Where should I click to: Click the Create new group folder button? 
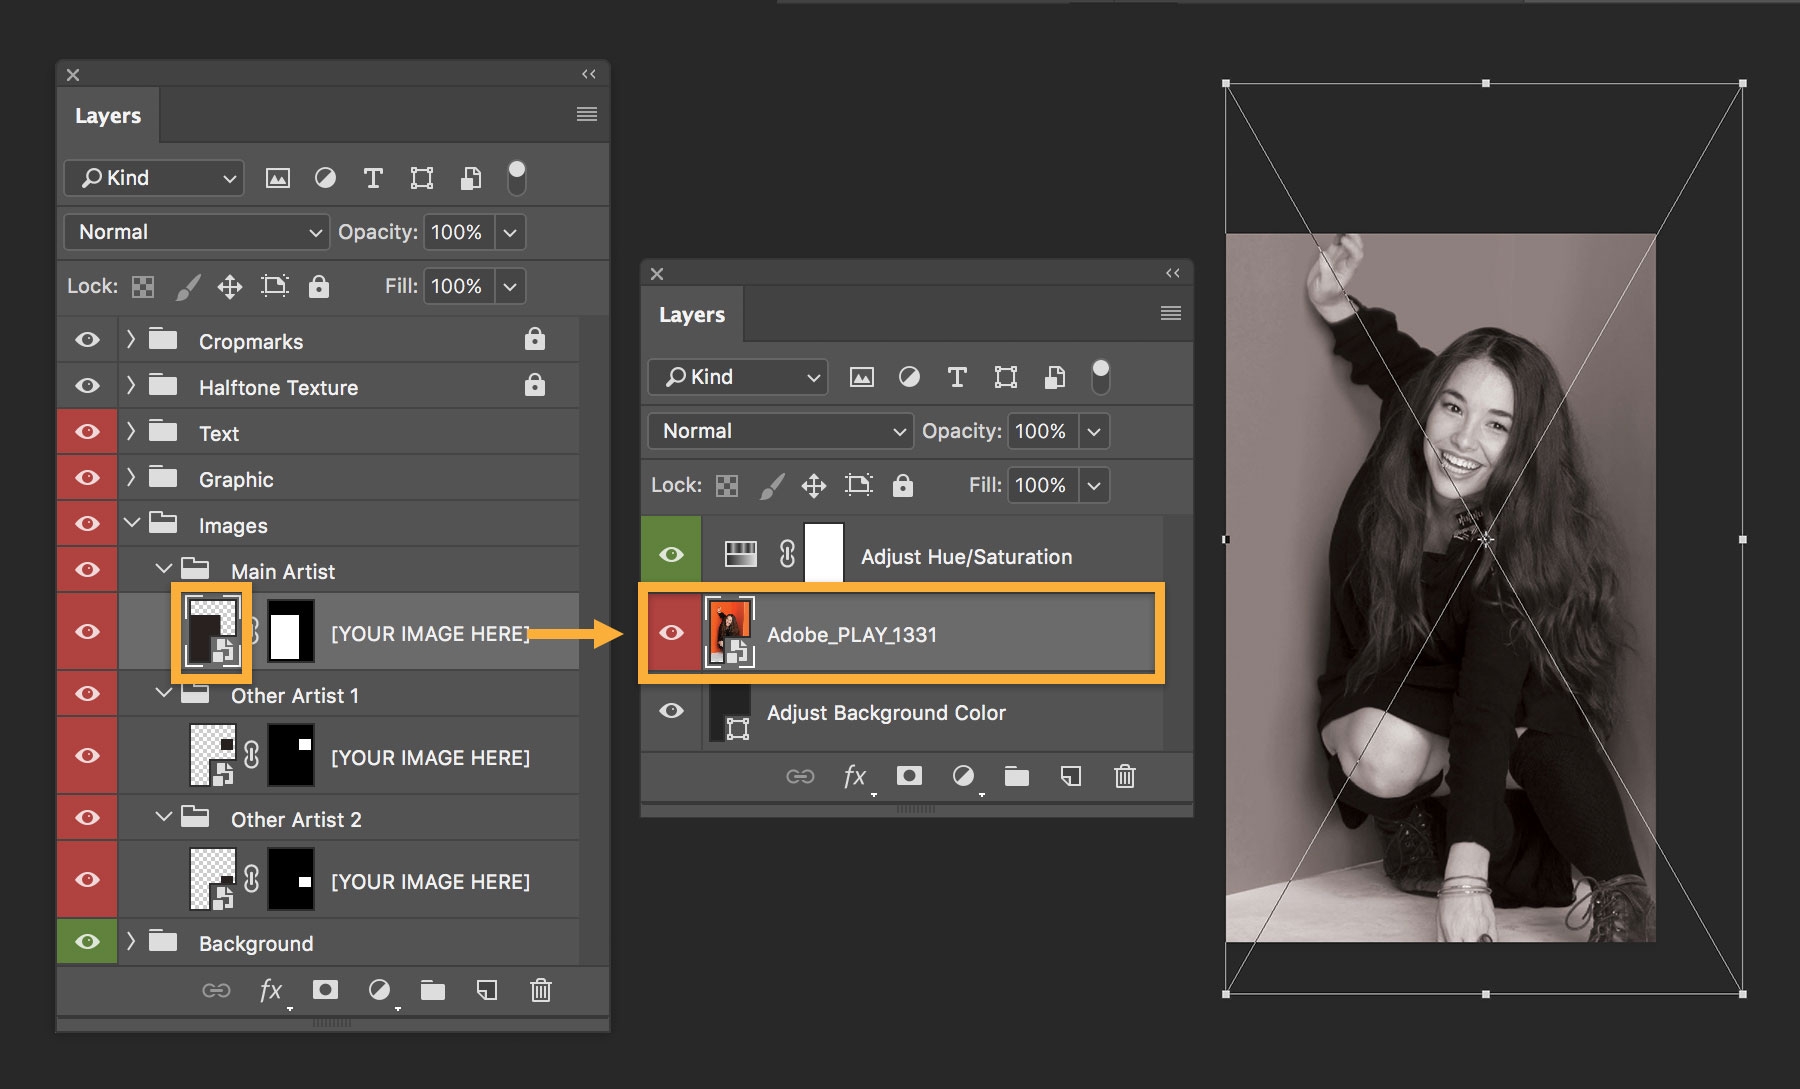pyautogui.click(x=433, y=990)
